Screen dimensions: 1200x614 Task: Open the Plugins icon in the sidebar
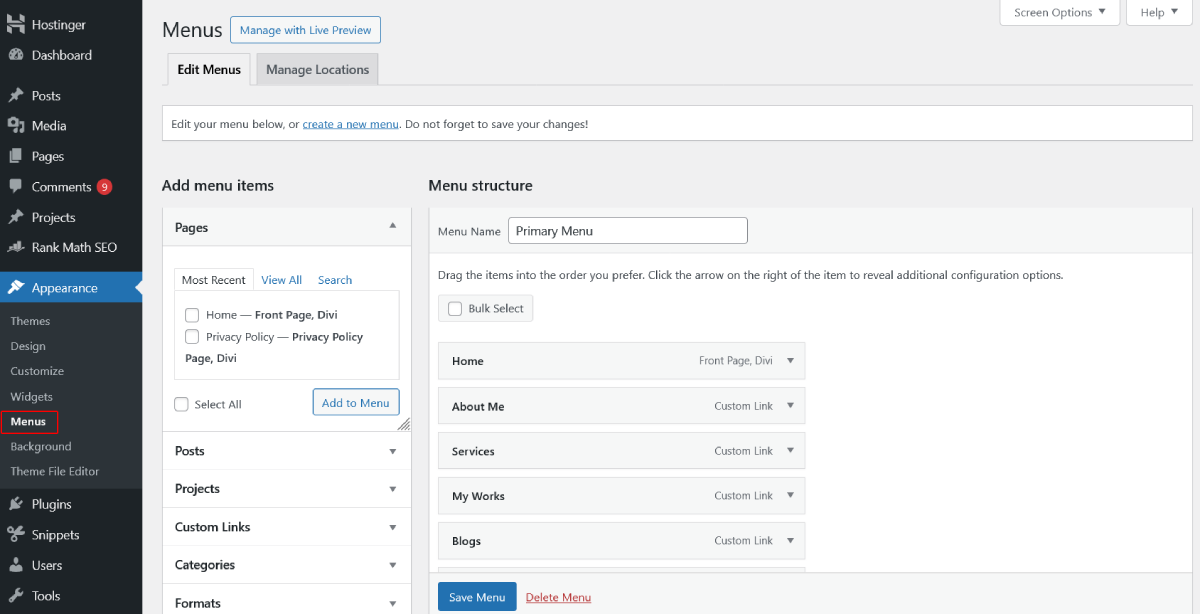tap(18, 504)
